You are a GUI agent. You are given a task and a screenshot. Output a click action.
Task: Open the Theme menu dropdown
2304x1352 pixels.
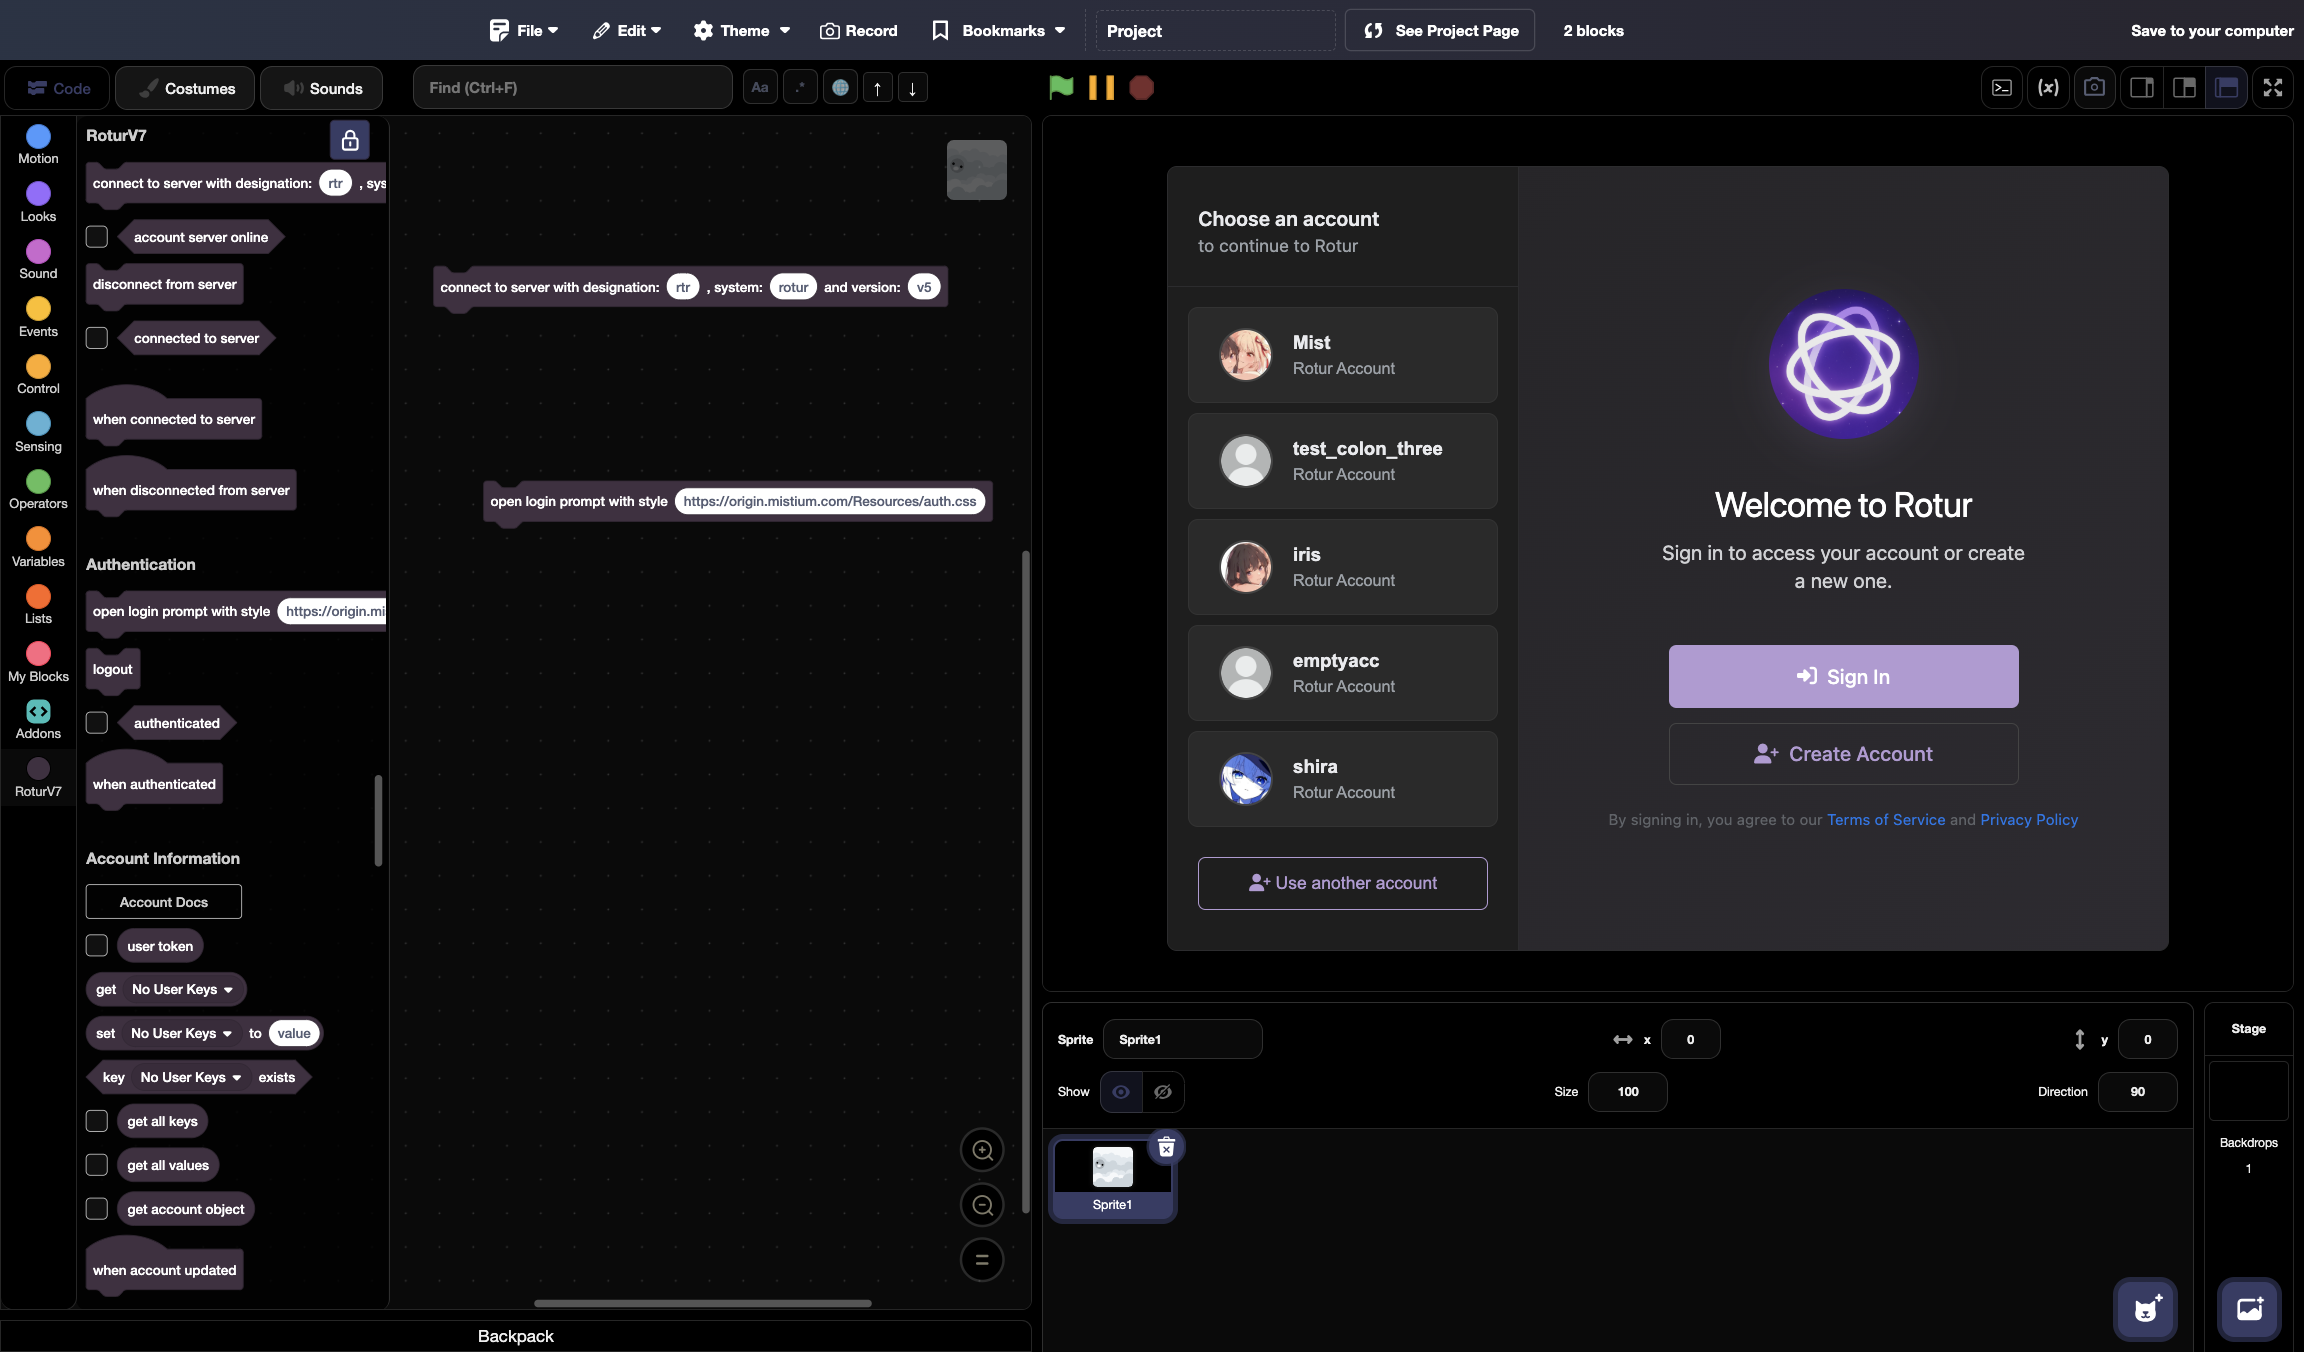(x=742, y=31)
